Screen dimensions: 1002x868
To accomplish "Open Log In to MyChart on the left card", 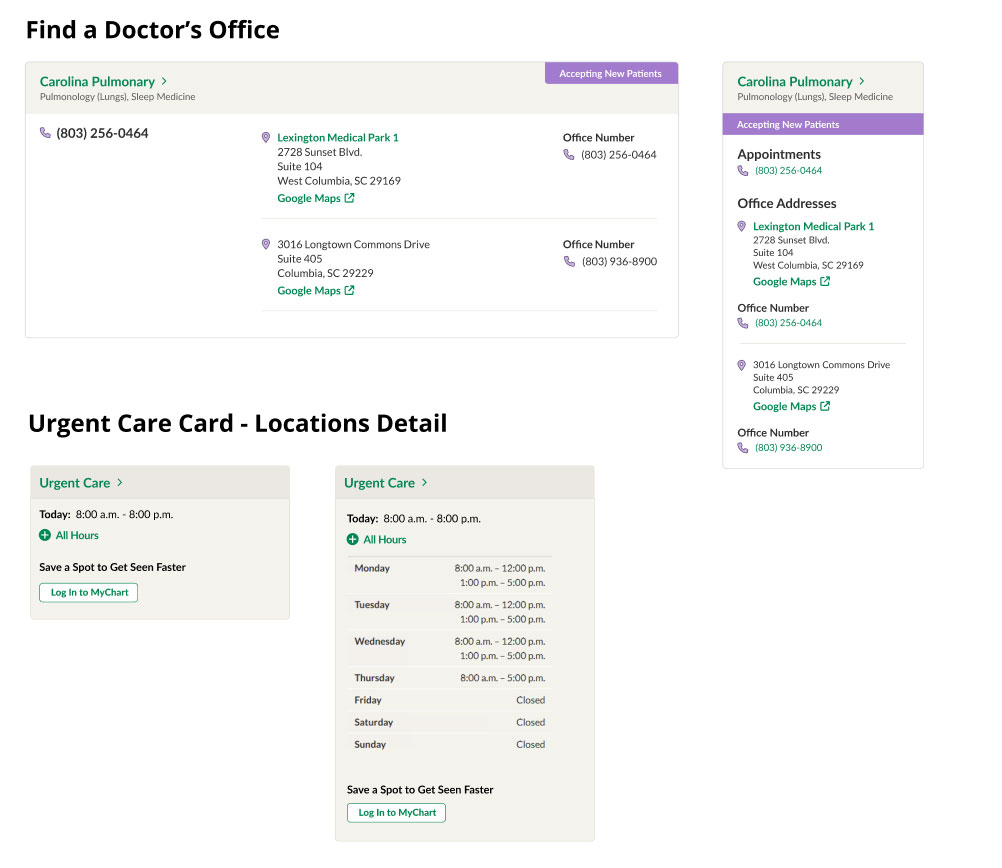I will pos(88,592).
